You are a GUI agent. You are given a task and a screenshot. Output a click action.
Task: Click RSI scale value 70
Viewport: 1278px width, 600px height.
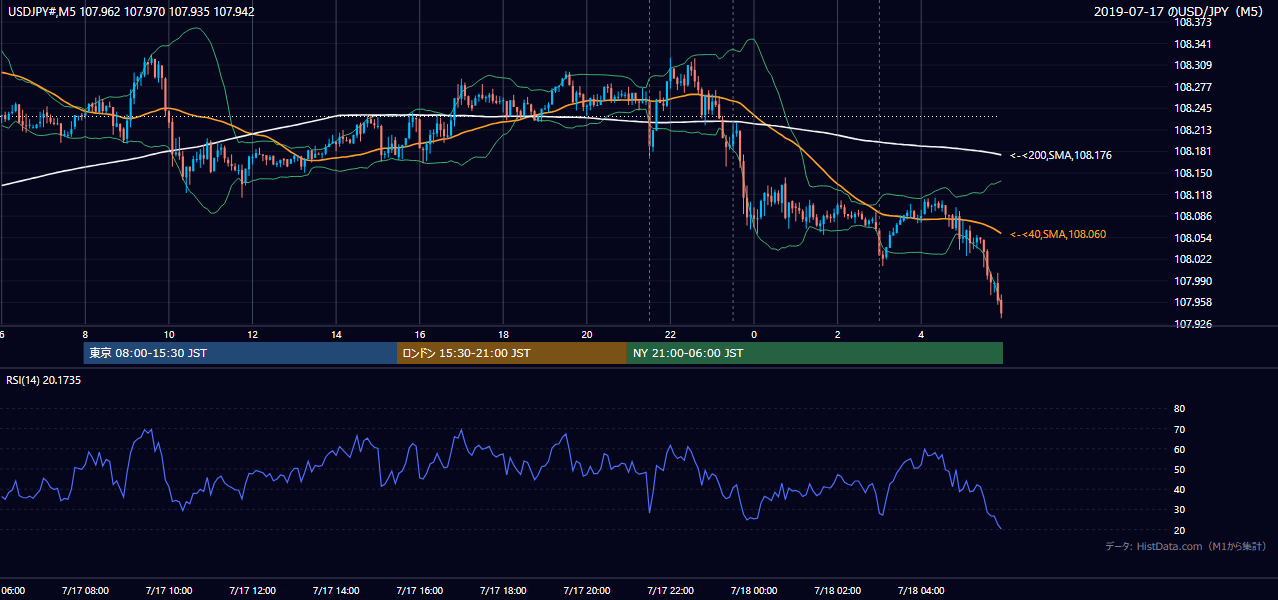click(x=1179, y=429)
